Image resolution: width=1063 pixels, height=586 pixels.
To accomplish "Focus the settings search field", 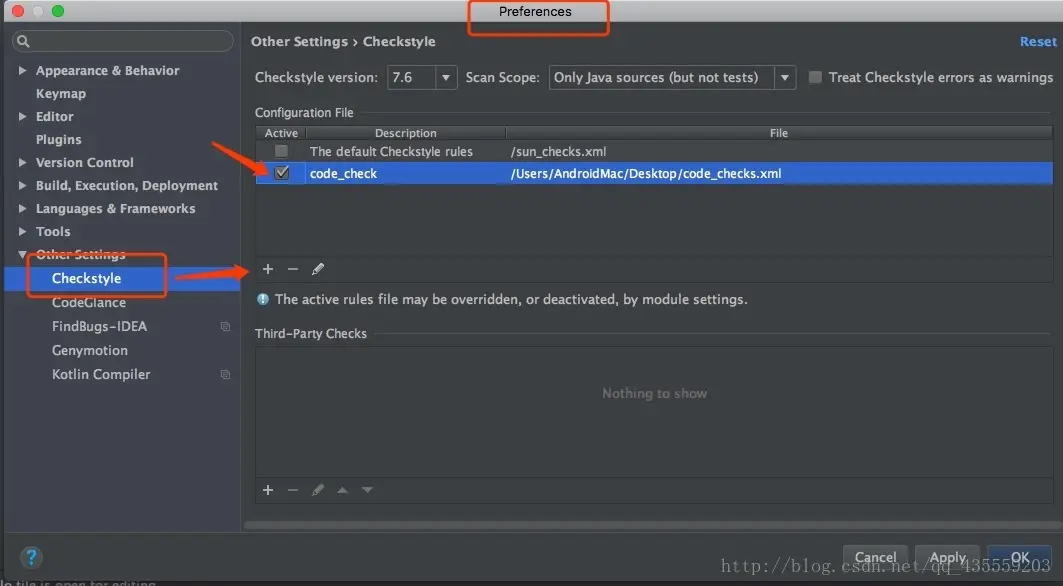I will click(123, 41).
